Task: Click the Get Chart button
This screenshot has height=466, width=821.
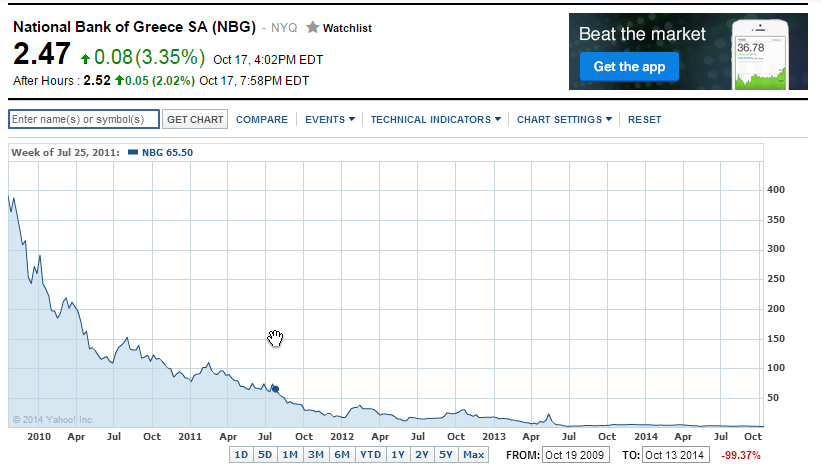Action: pos(195,119)
